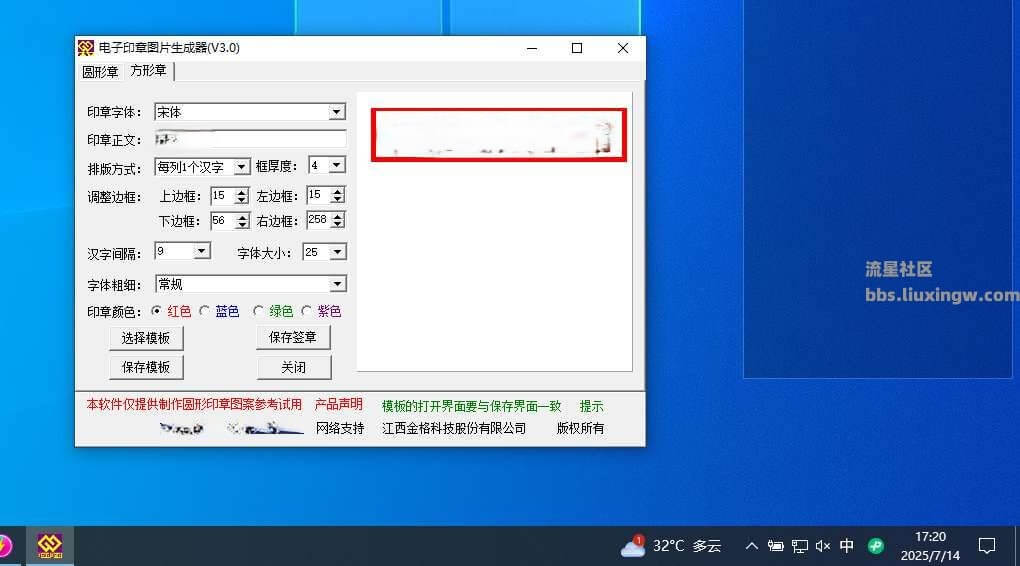Viewport: 1020px width, 566px height.
Task: Select the 方形章 tab
Action: 148,70
